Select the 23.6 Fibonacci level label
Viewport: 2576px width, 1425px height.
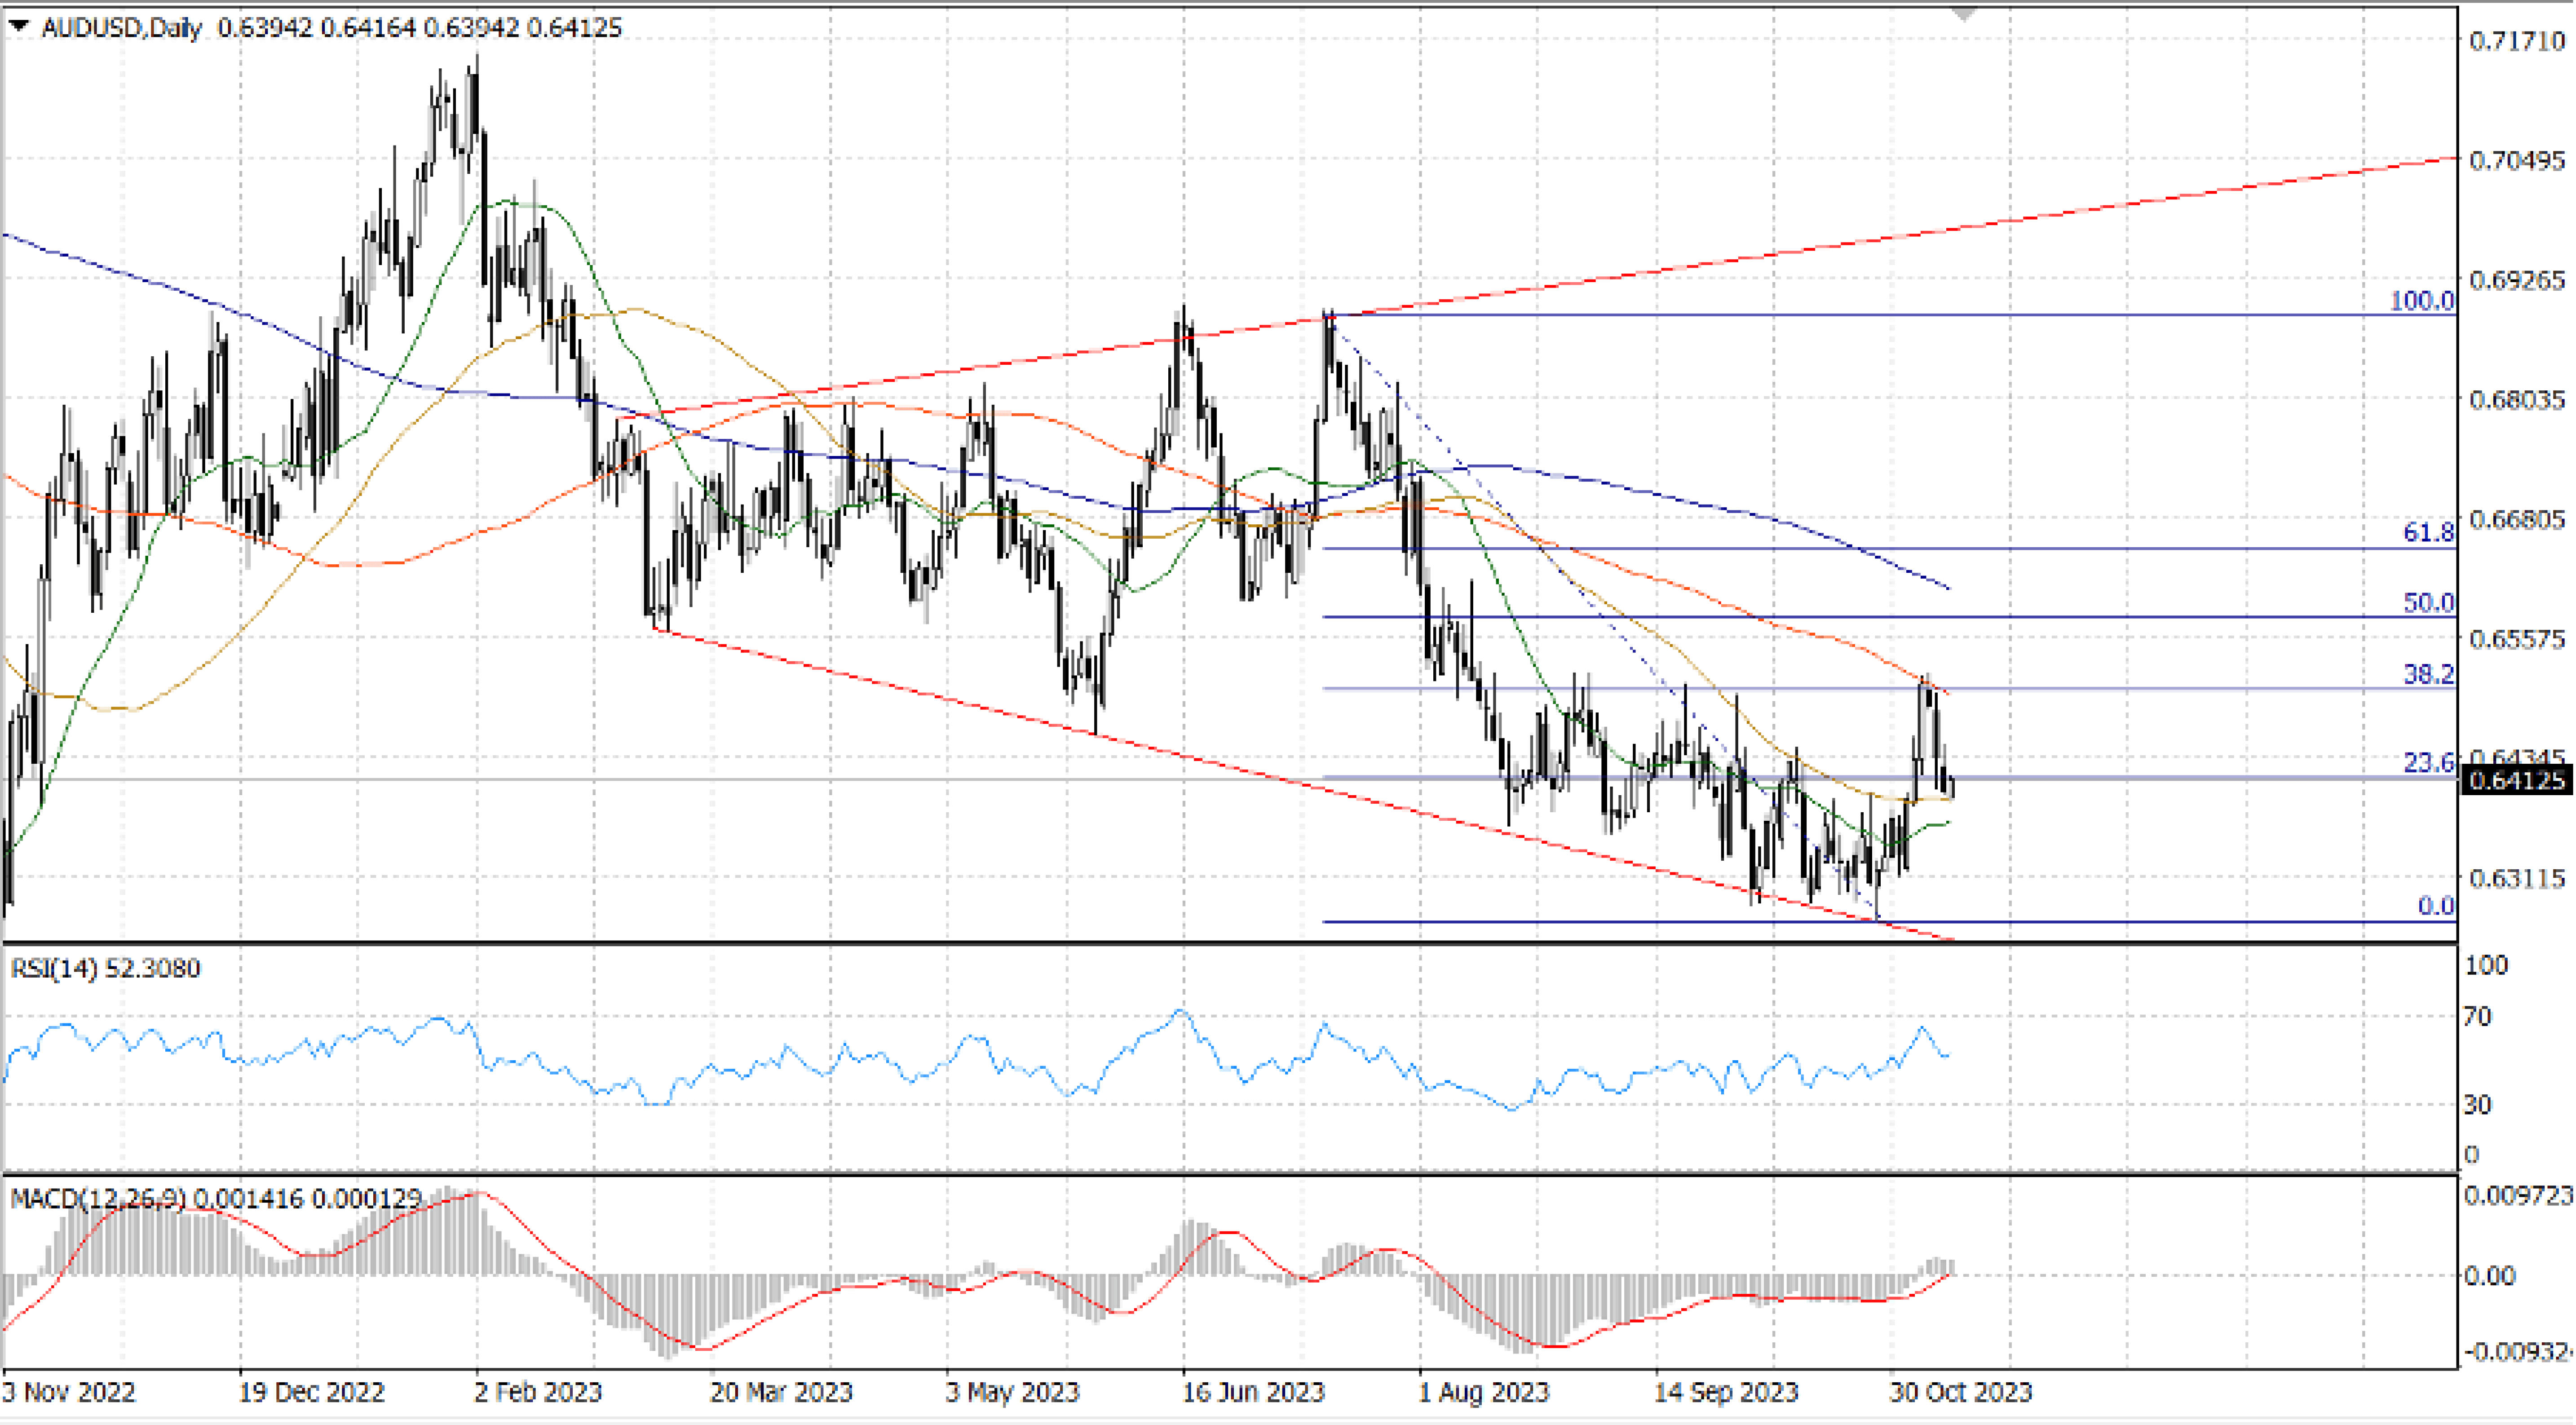[x=2428, y=763]
